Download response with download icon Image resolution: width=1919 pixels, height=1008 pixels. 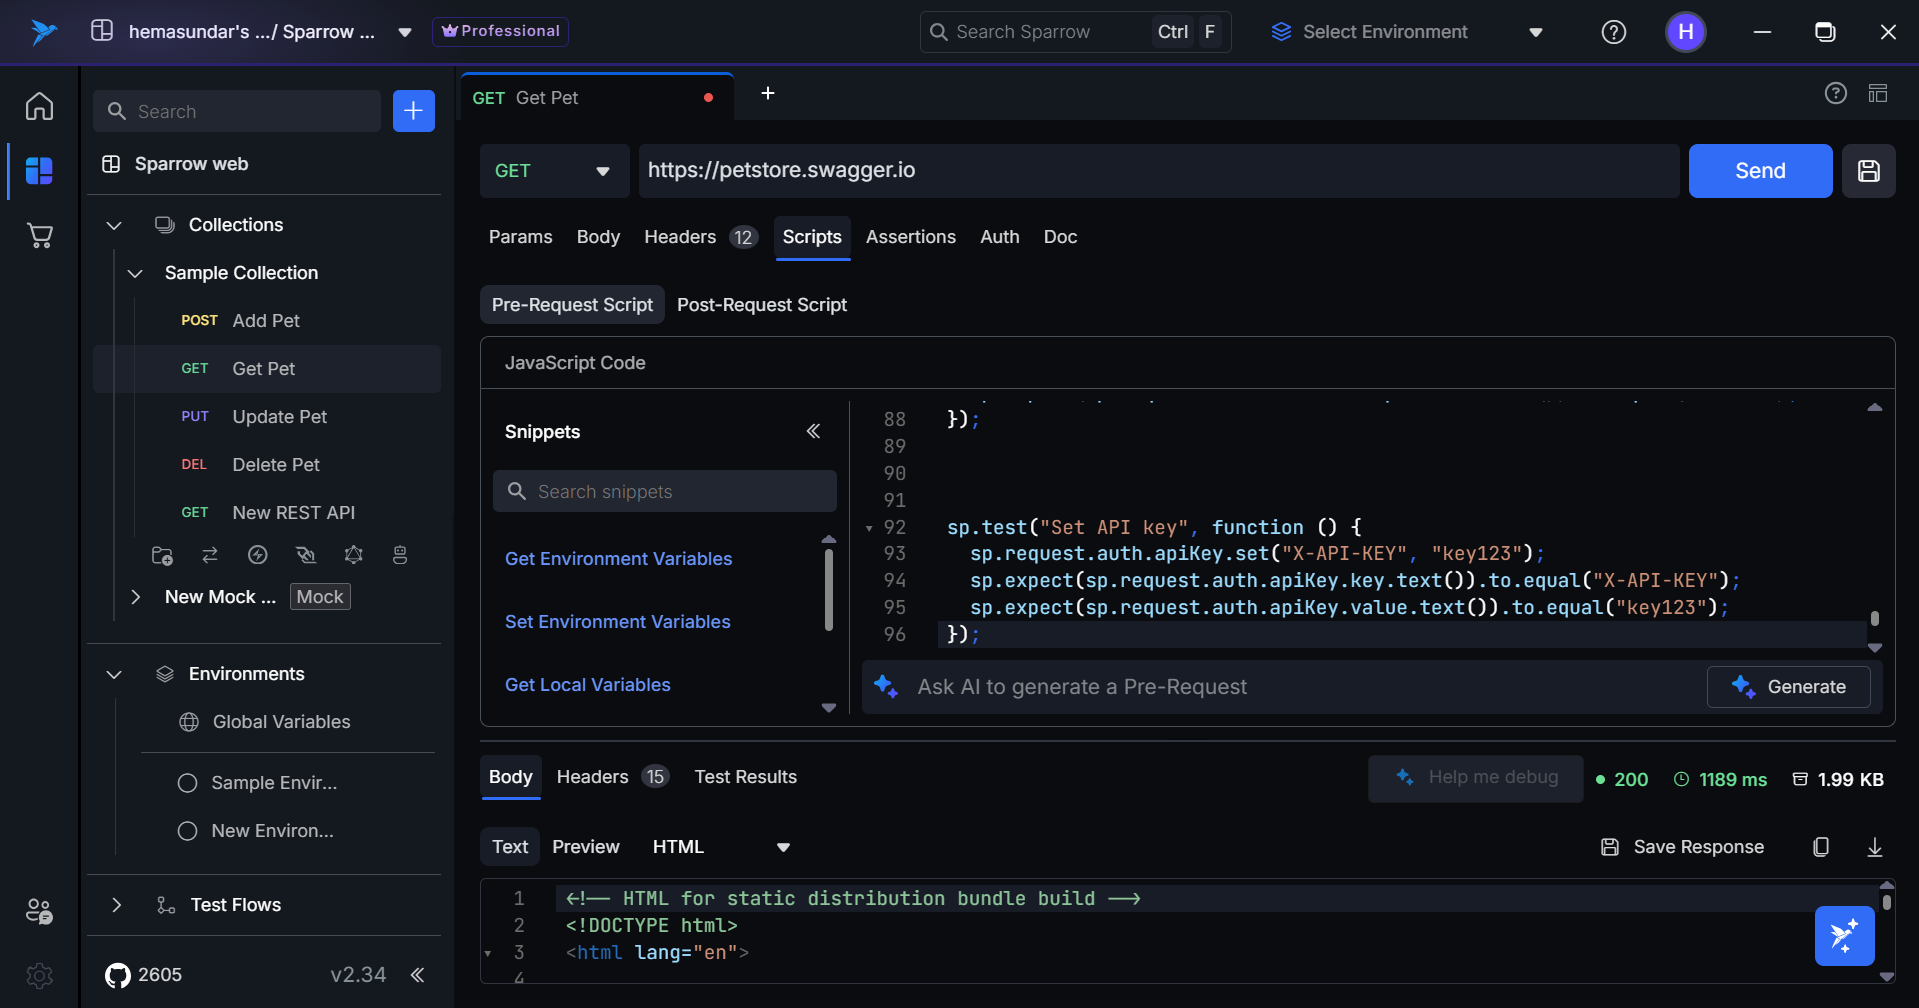pyautogui.click(x=1874, y=847)
